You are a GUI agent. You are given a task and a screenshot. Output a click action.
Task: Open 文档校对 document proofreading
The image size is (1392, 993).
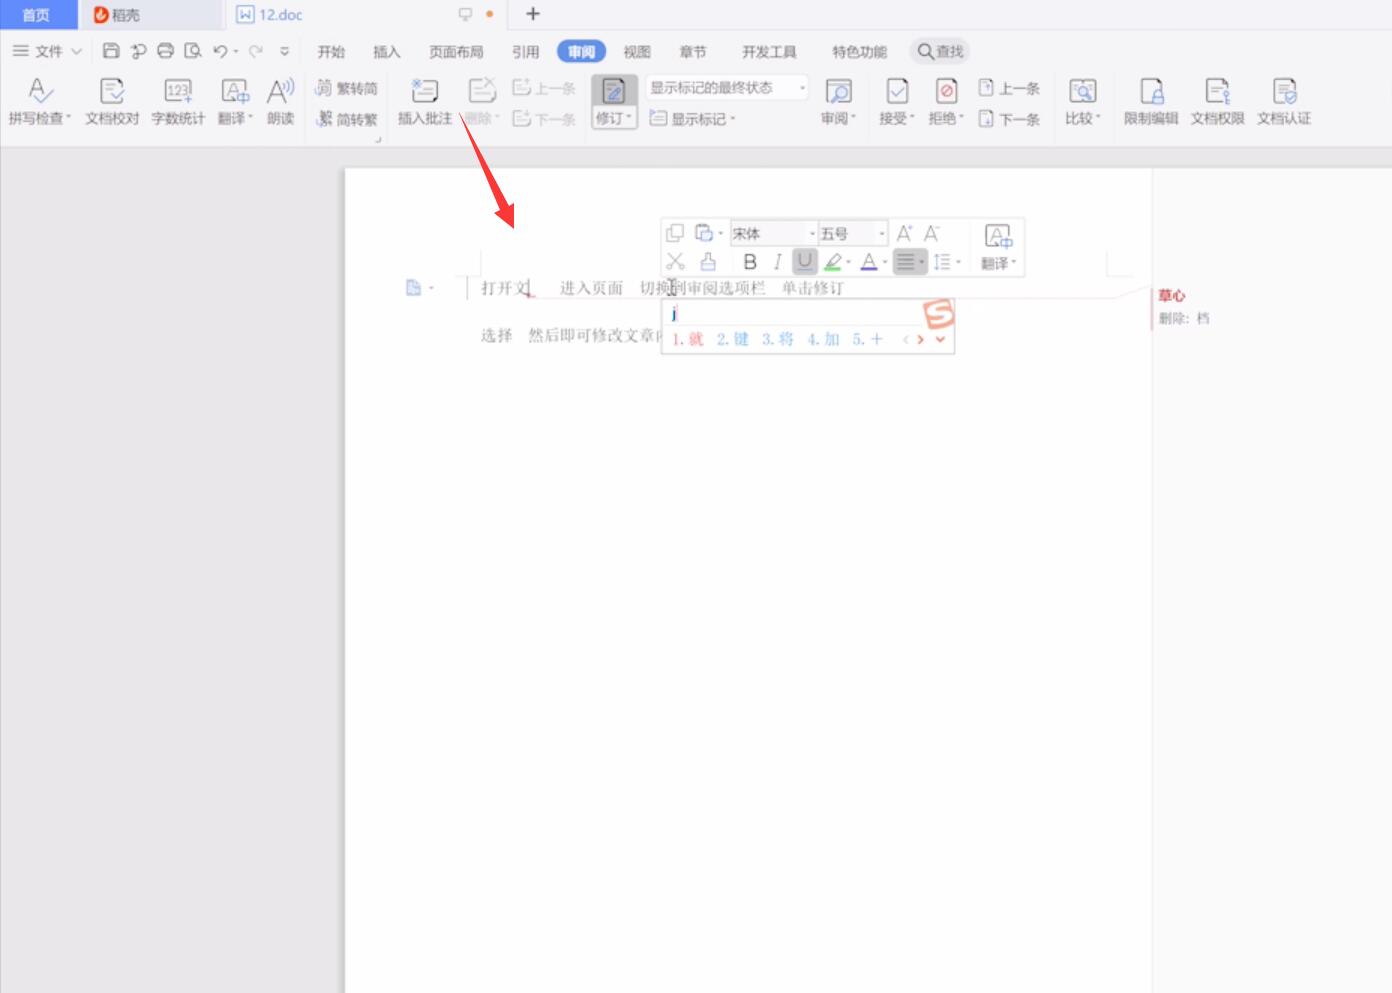tap(112, 102)
